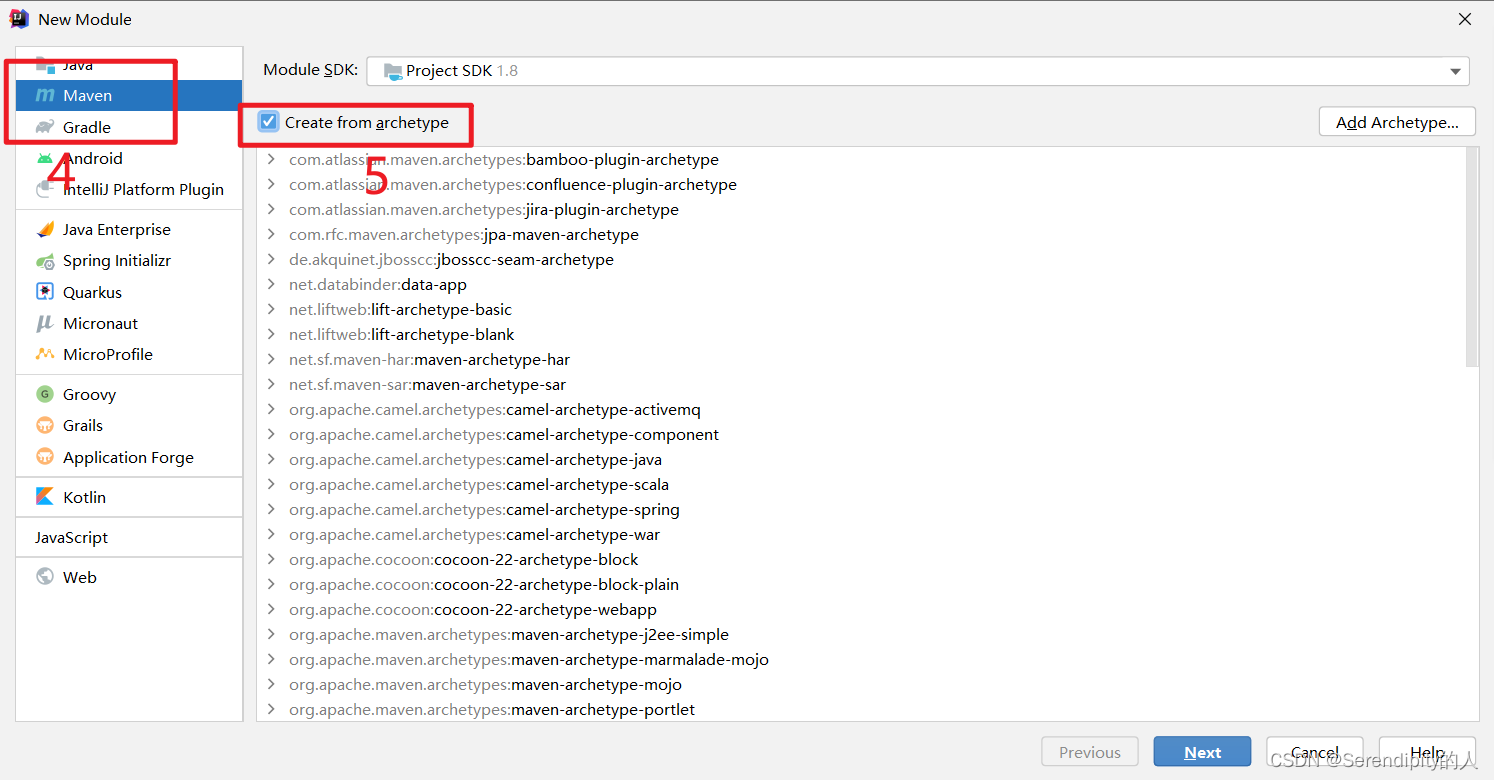Select maven-archetype-mojo row

point(861,684)
